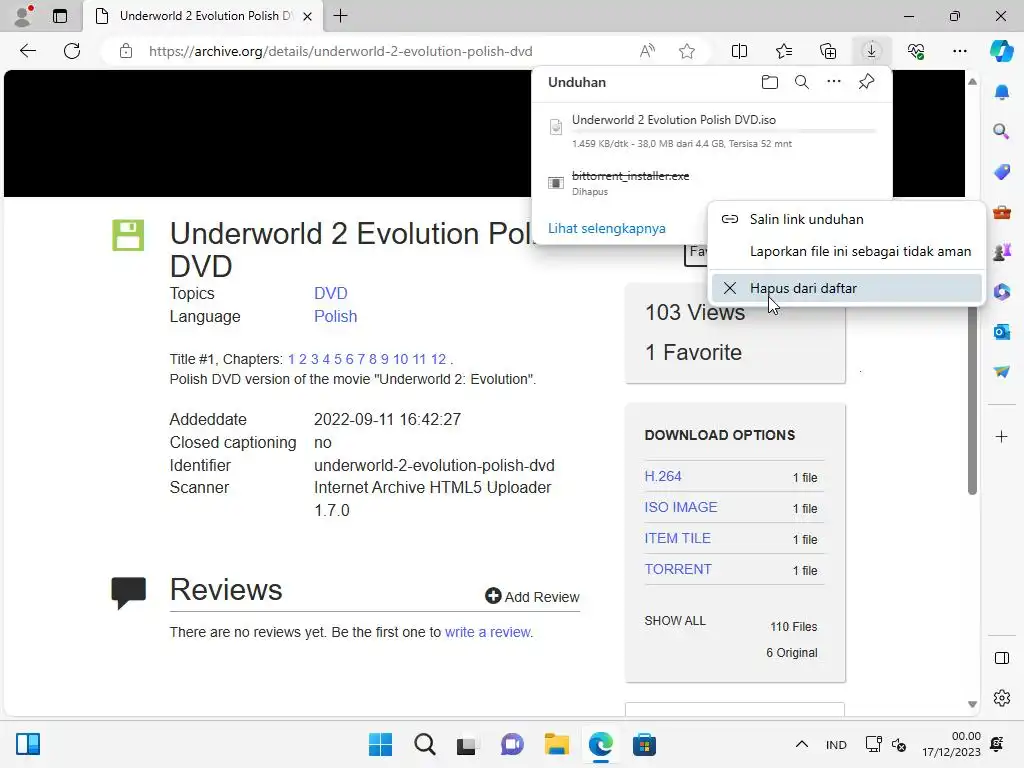Click the ISO IMAGE download option
The height and width of the screenshot is (768, 1024).
(x=680, y=507)
